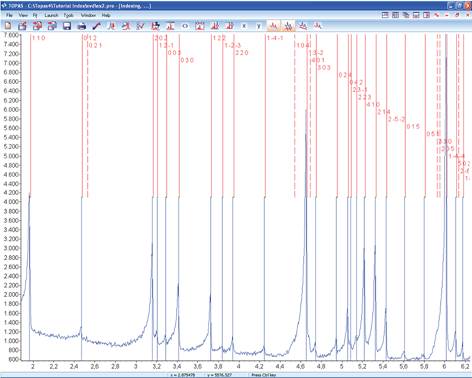Image resolution: width=472 pixels, height=378 pixels.
Task: Open the Tools menu
Action: (68, 15)
